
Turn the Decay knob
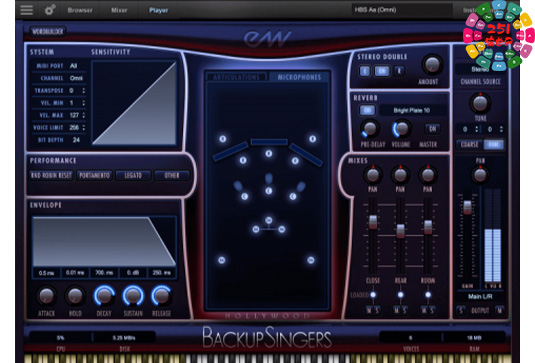click(104, 296)
